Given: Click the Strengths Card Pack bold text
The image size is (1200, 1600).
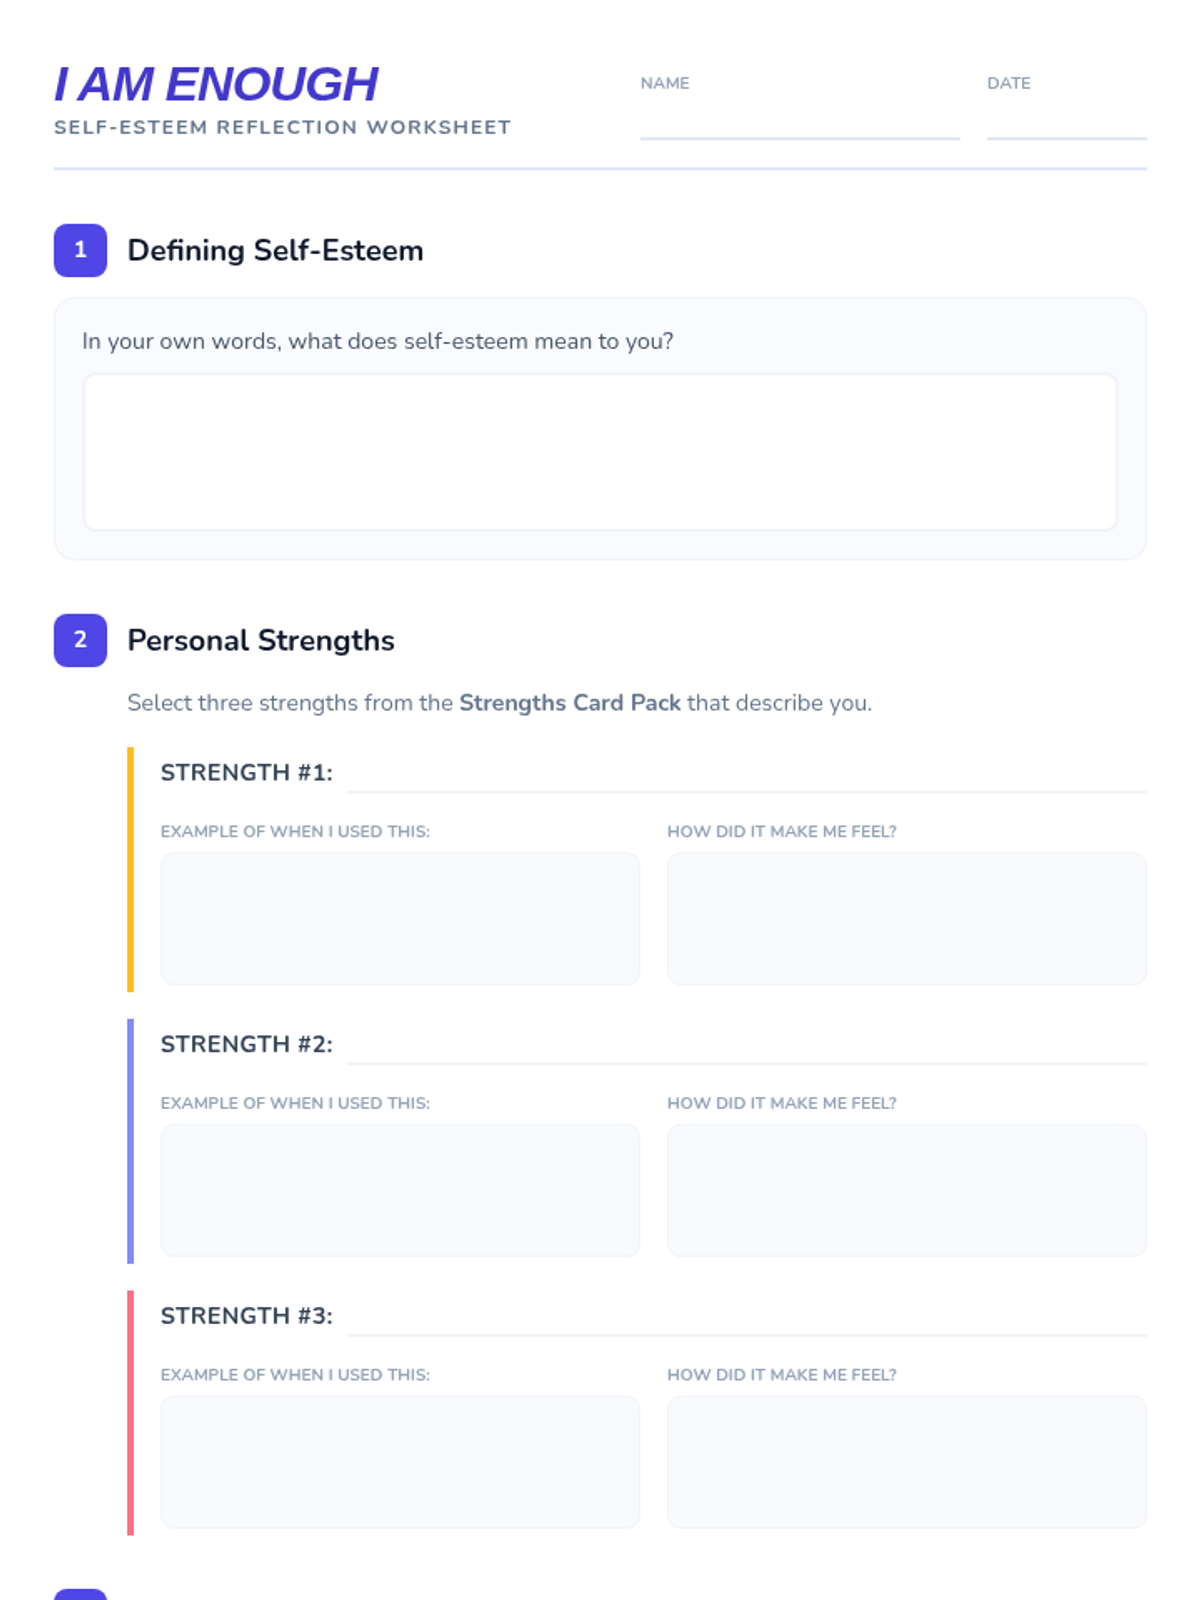Looking at the screenshot, I should pos(569,703).
